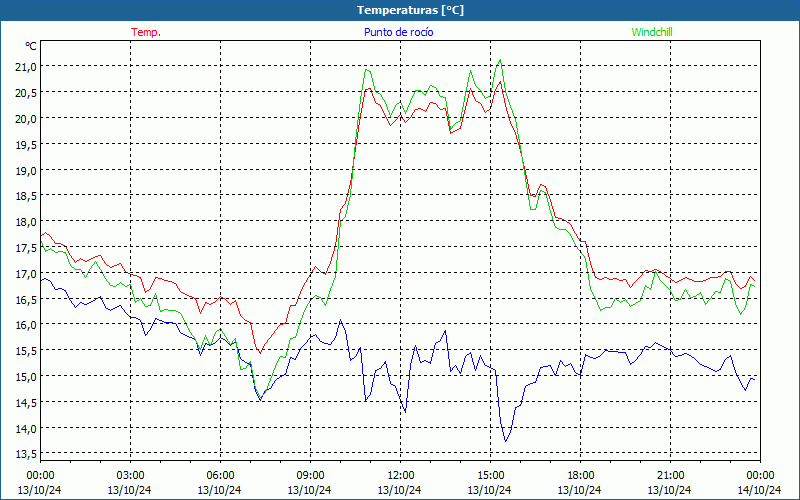
Task: Click the 16,0 y-axis value
Action: [x=26, y=325]
